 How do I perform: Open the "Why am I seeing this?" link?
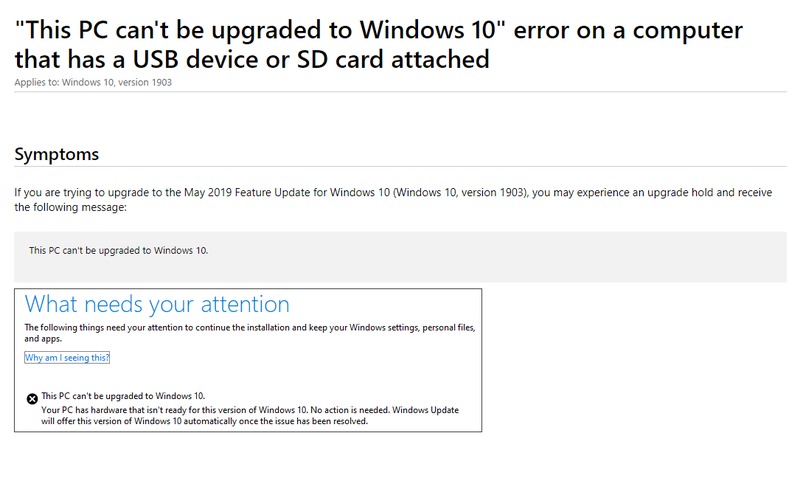(x=67, y=358)
